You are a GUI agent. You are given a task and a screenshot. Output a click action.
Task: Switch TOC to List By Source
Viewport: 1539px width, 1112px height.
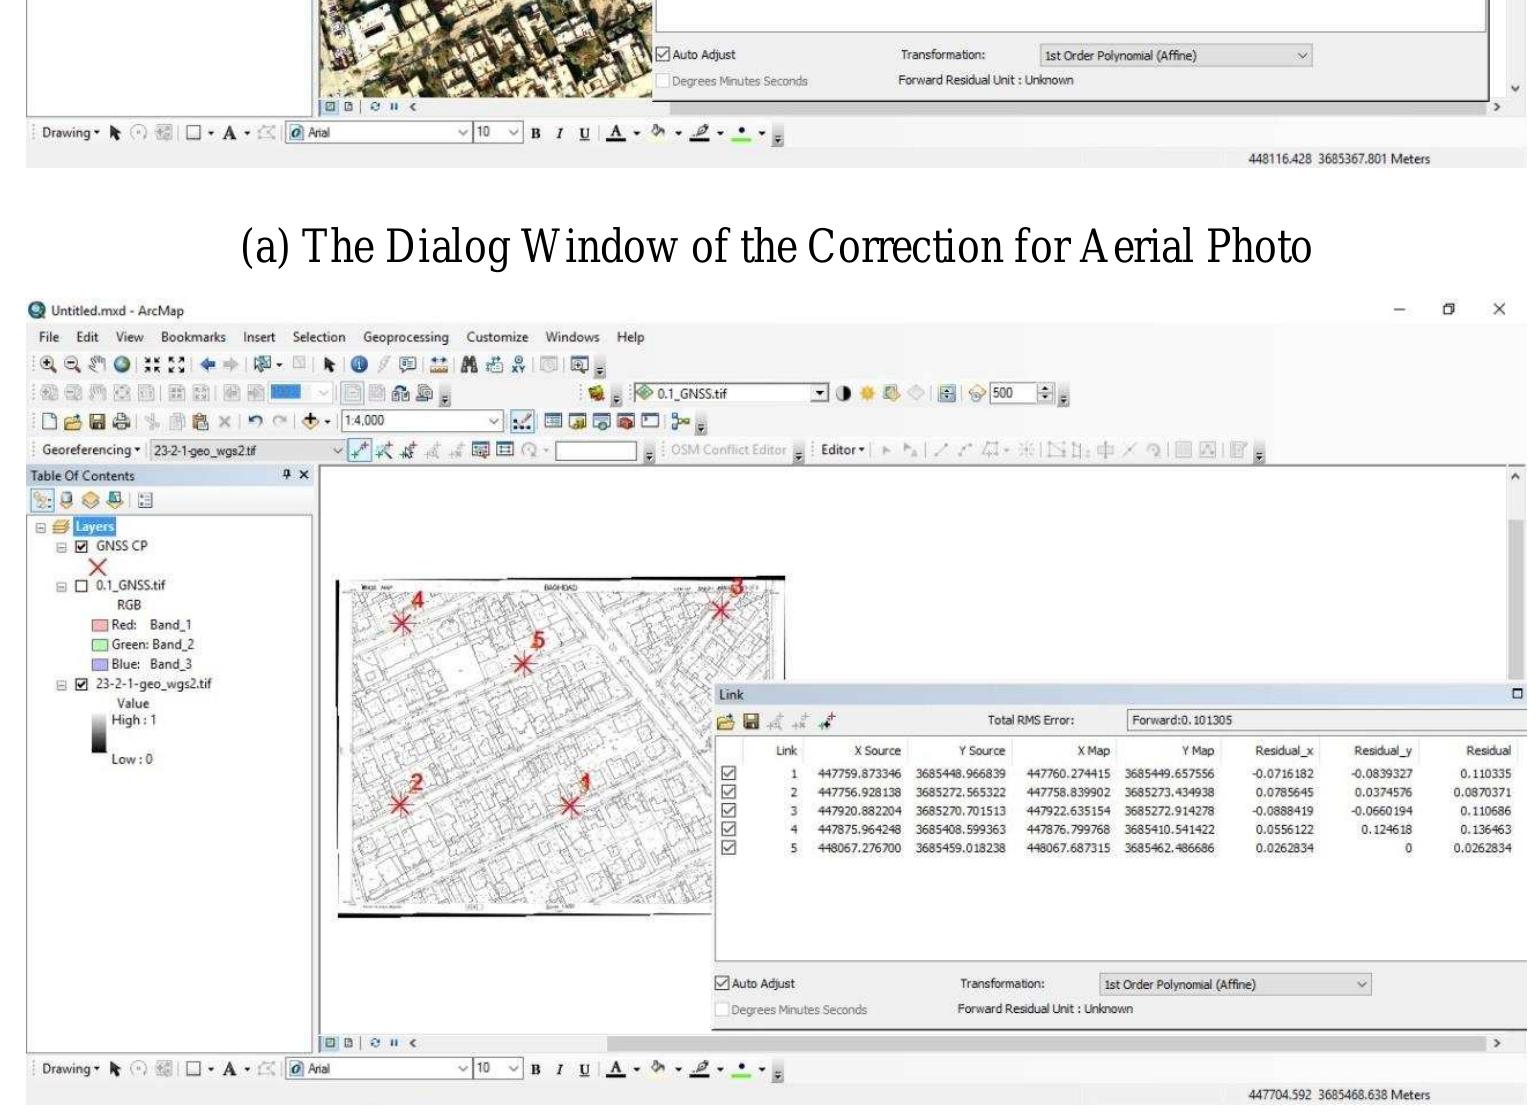66,500
